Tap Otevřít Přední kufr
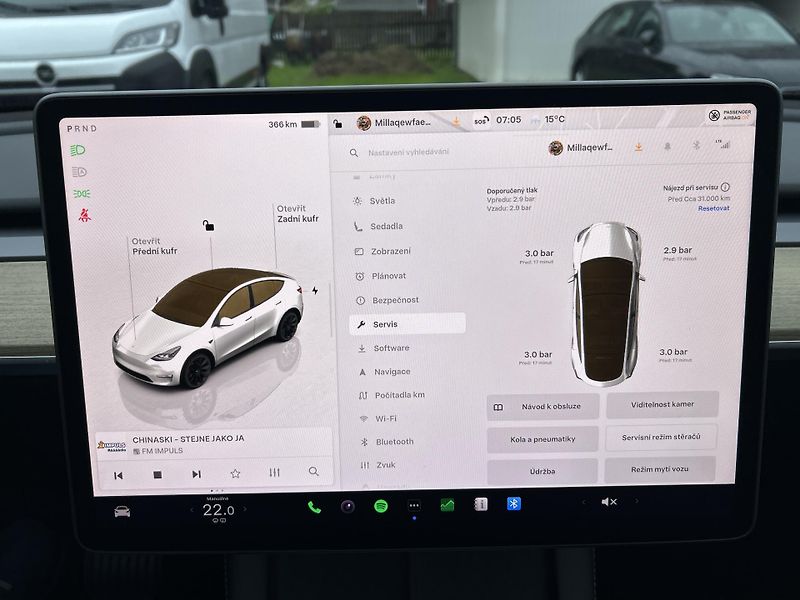The width and height of the screenshot is (800, 600). 155,246
